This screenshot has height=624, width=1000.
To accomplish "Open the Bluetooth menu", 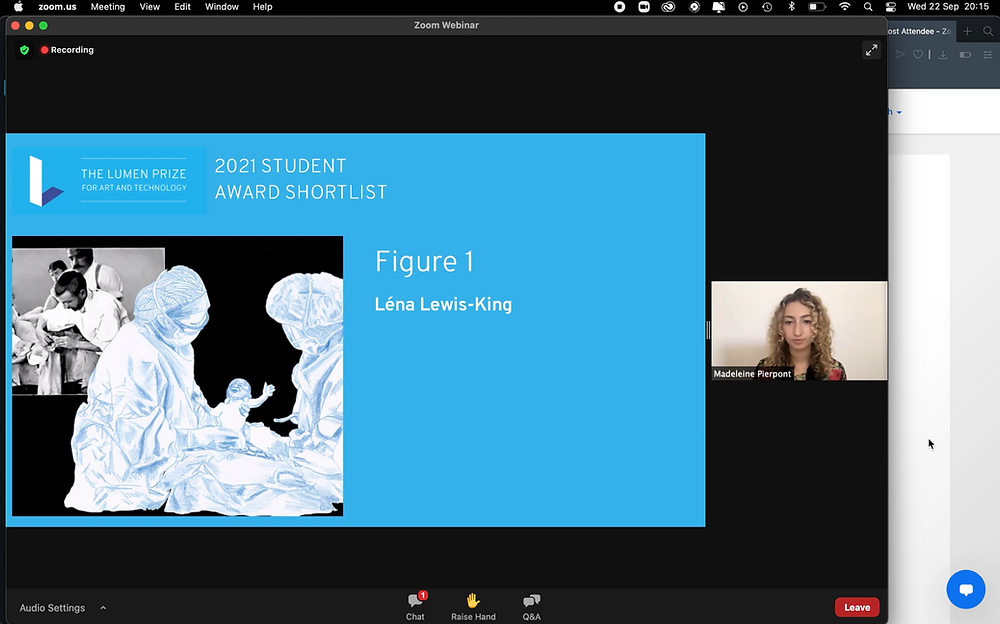I will [791, 7].
